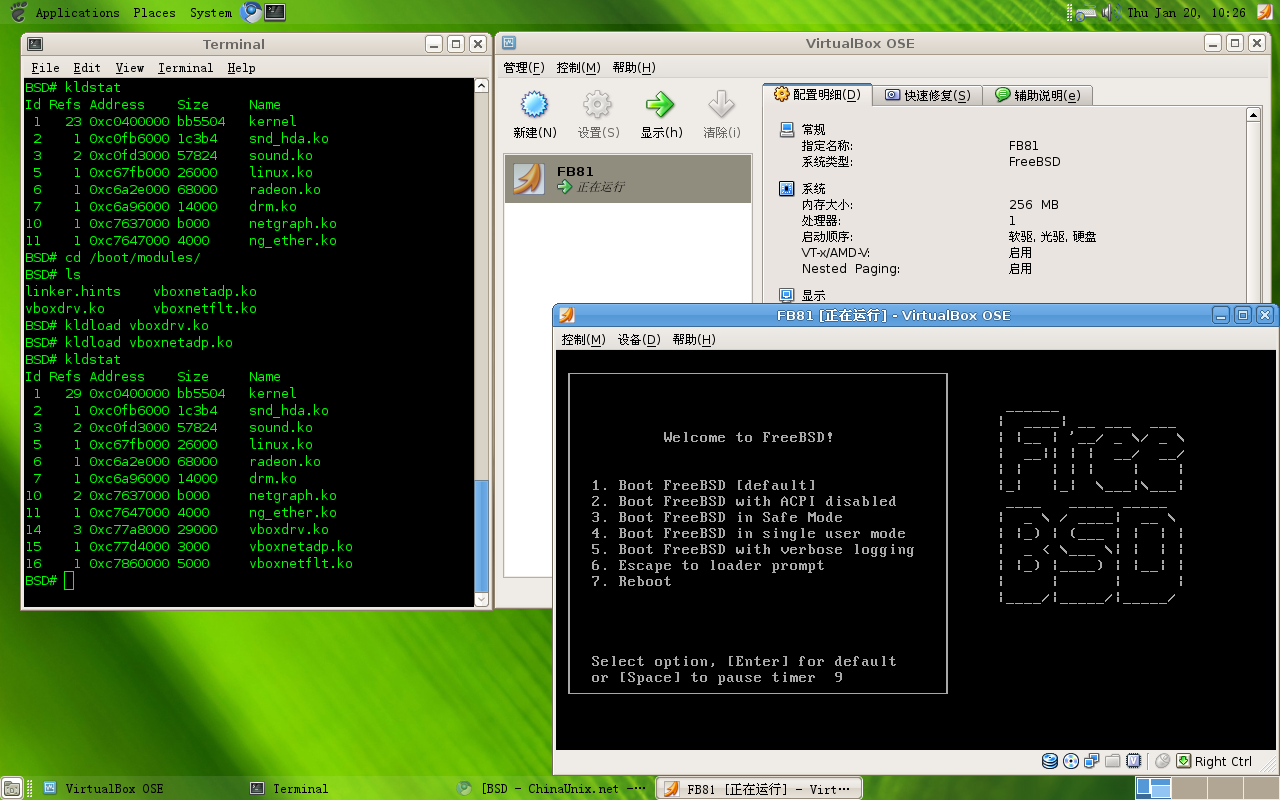Click the 常规 general section icon
Viewport: 1280px width, 800px height.
click(x=786, y=130)
